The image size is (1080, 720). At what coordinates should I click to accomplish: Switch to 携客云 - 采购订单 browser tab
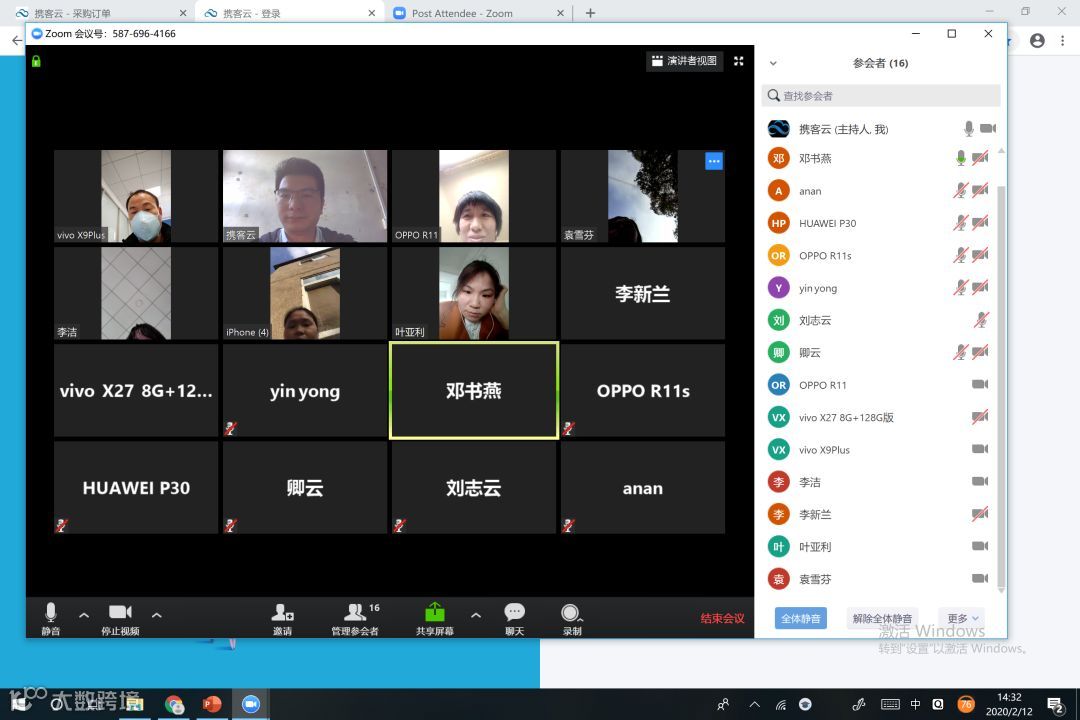point(101,12)
